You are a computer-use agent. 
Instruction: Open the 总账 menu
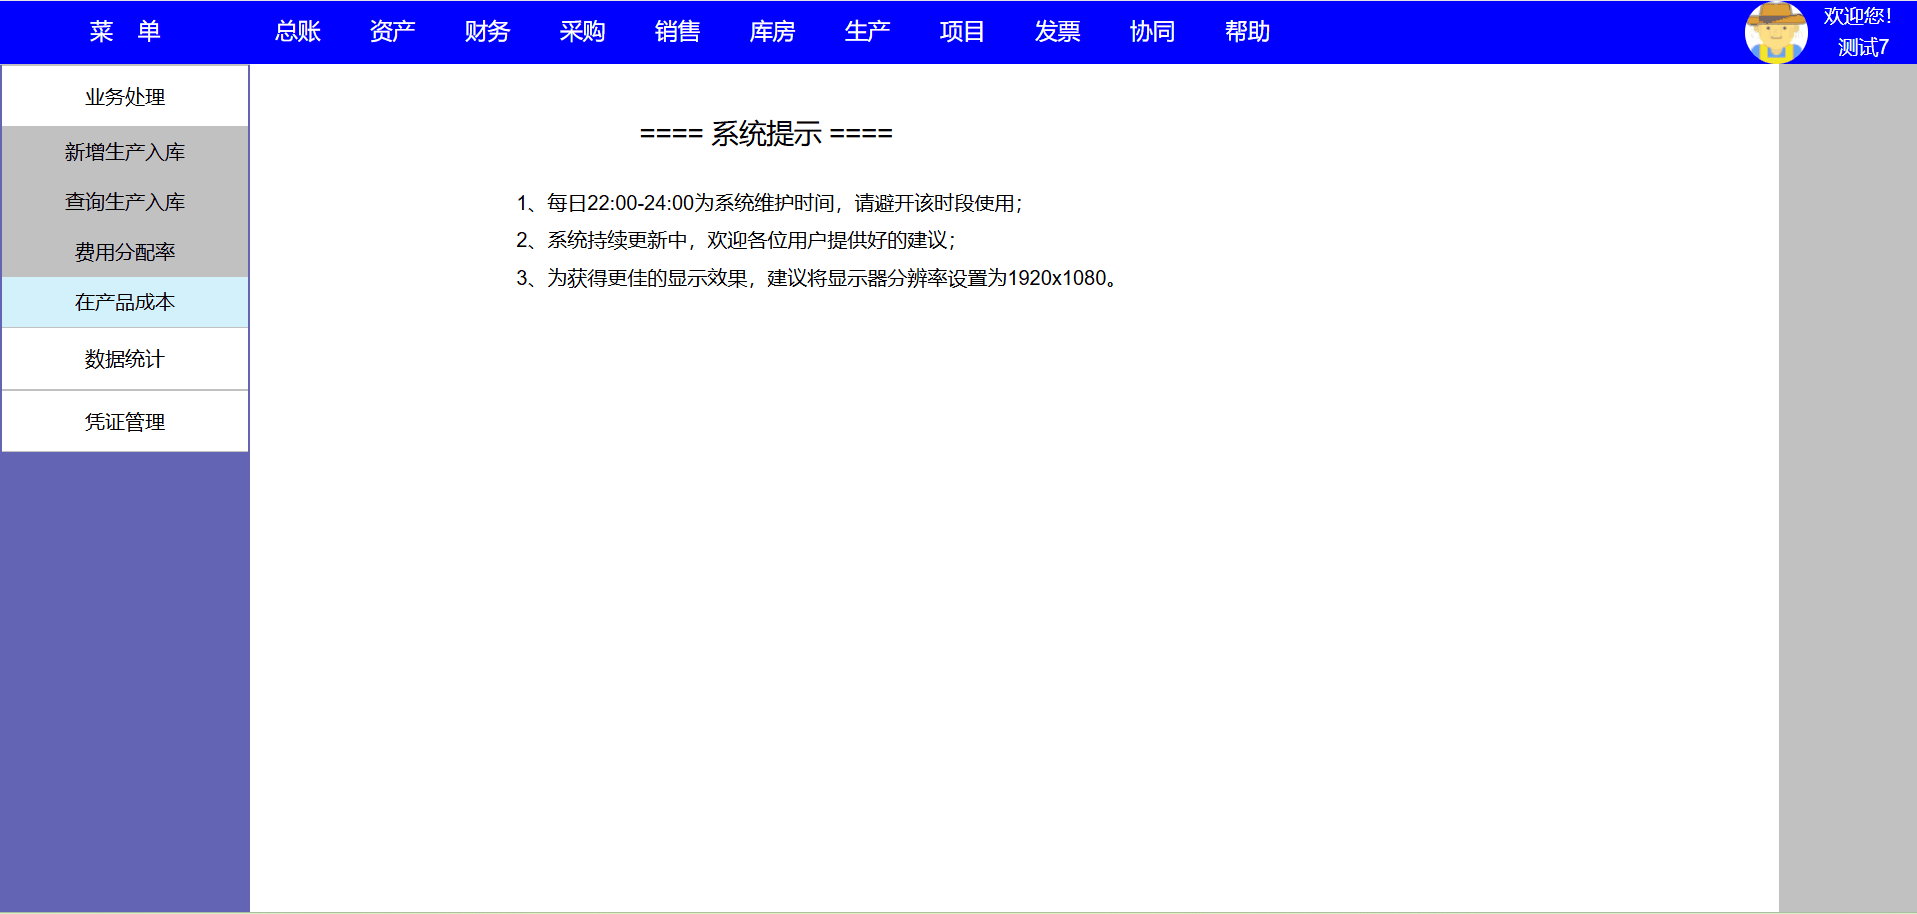point(298,32)
